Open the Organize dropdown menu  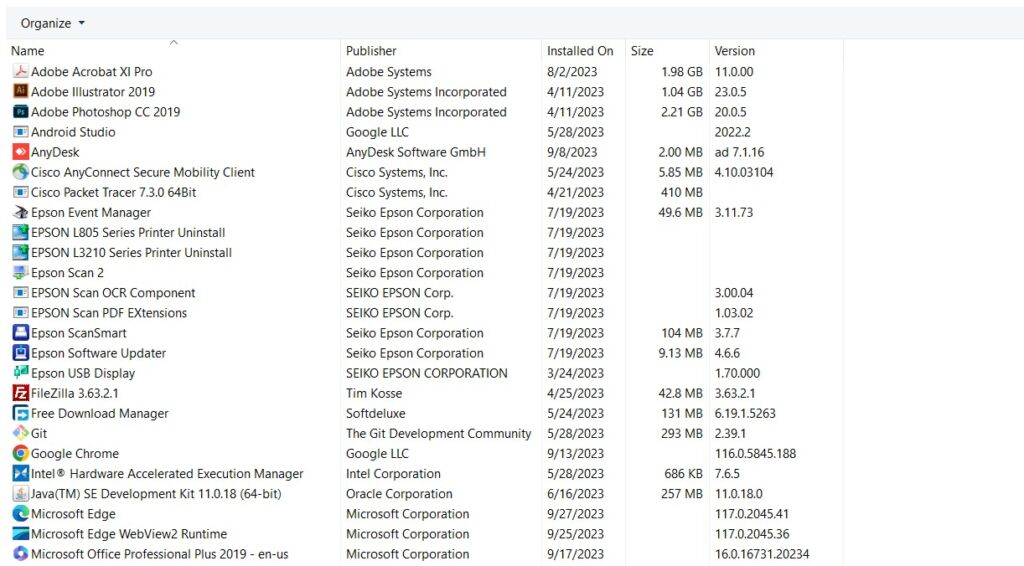[52, 24]
